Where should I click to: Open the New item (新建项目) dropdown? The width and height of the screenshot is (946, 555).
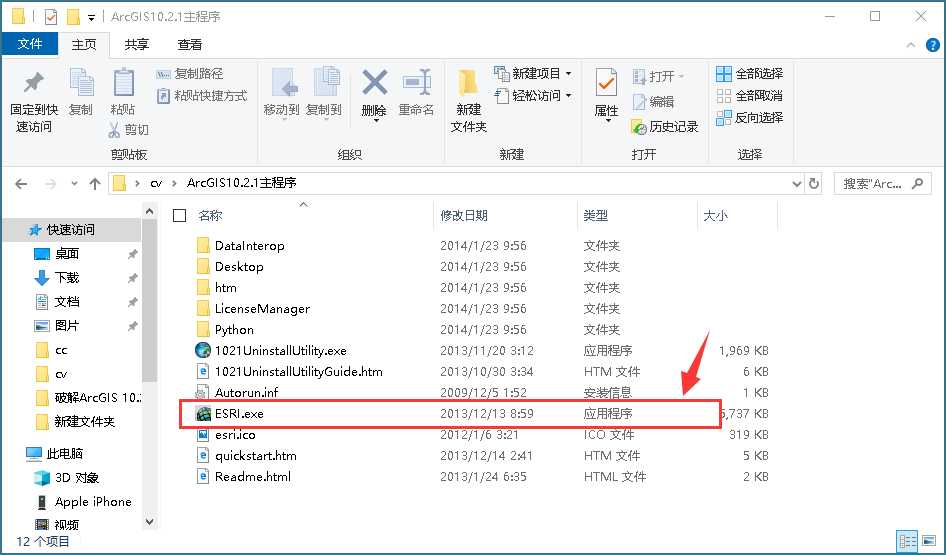pyautogui.click(x=533, y=74)
